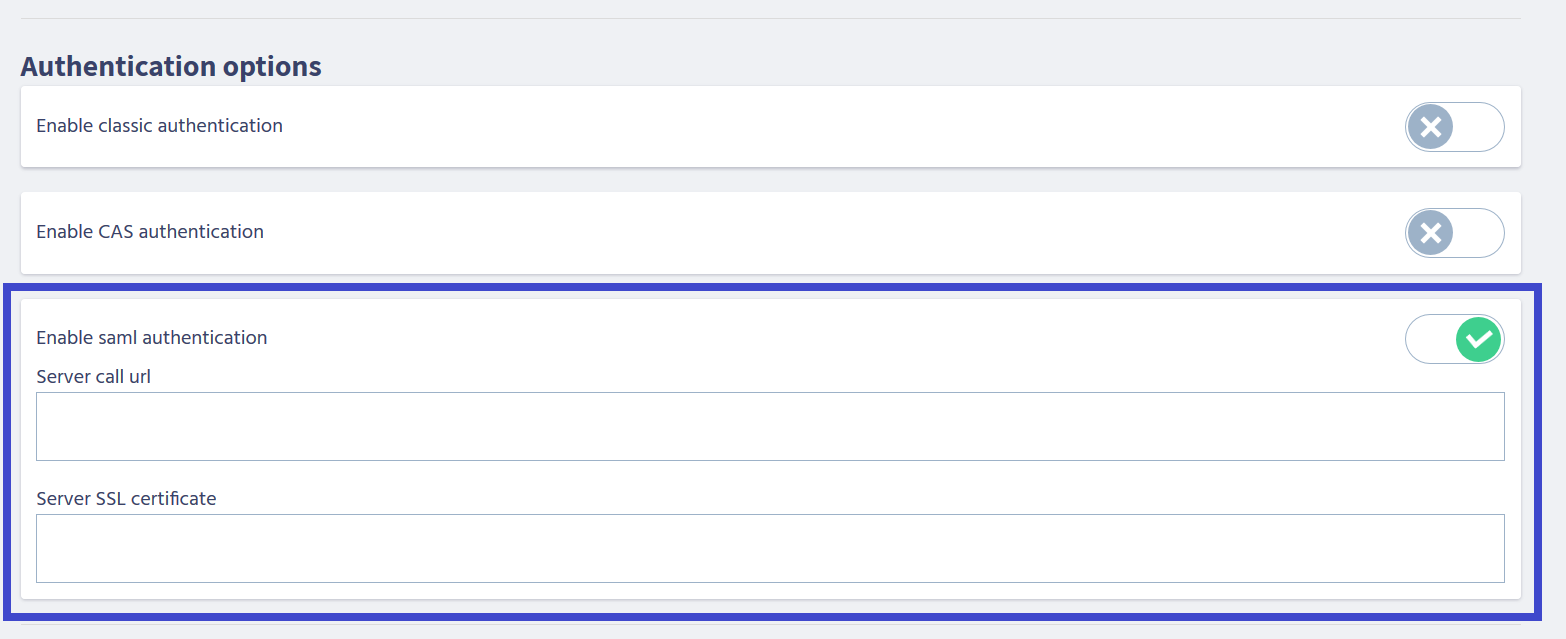Click the "Authentication options" section heading
The image size is (1566, 639).
point(171,67)
